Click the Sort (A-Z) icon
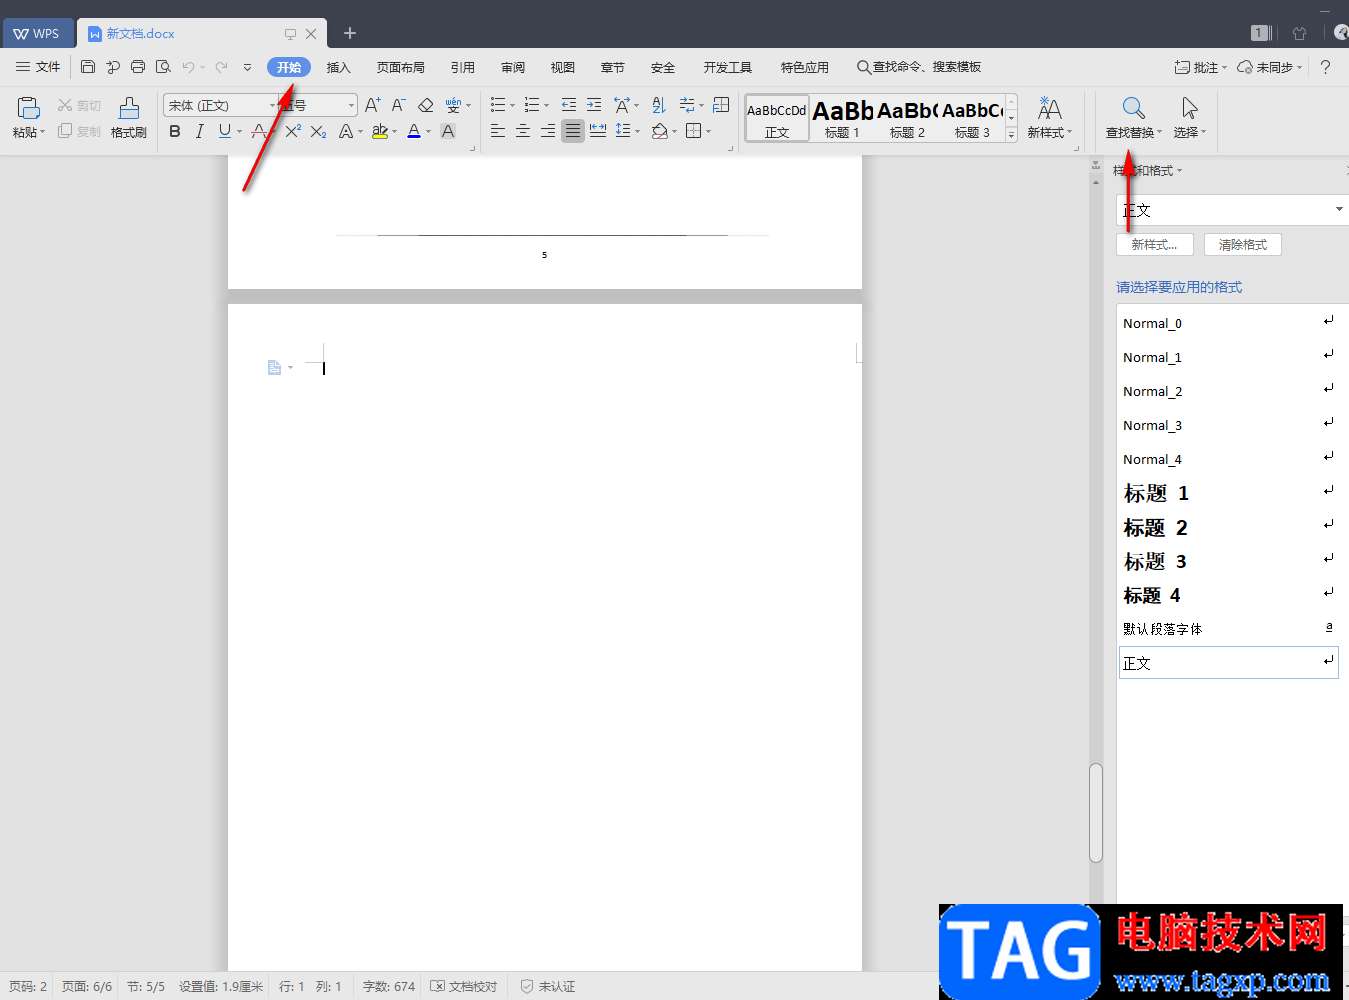 [658, 105]
